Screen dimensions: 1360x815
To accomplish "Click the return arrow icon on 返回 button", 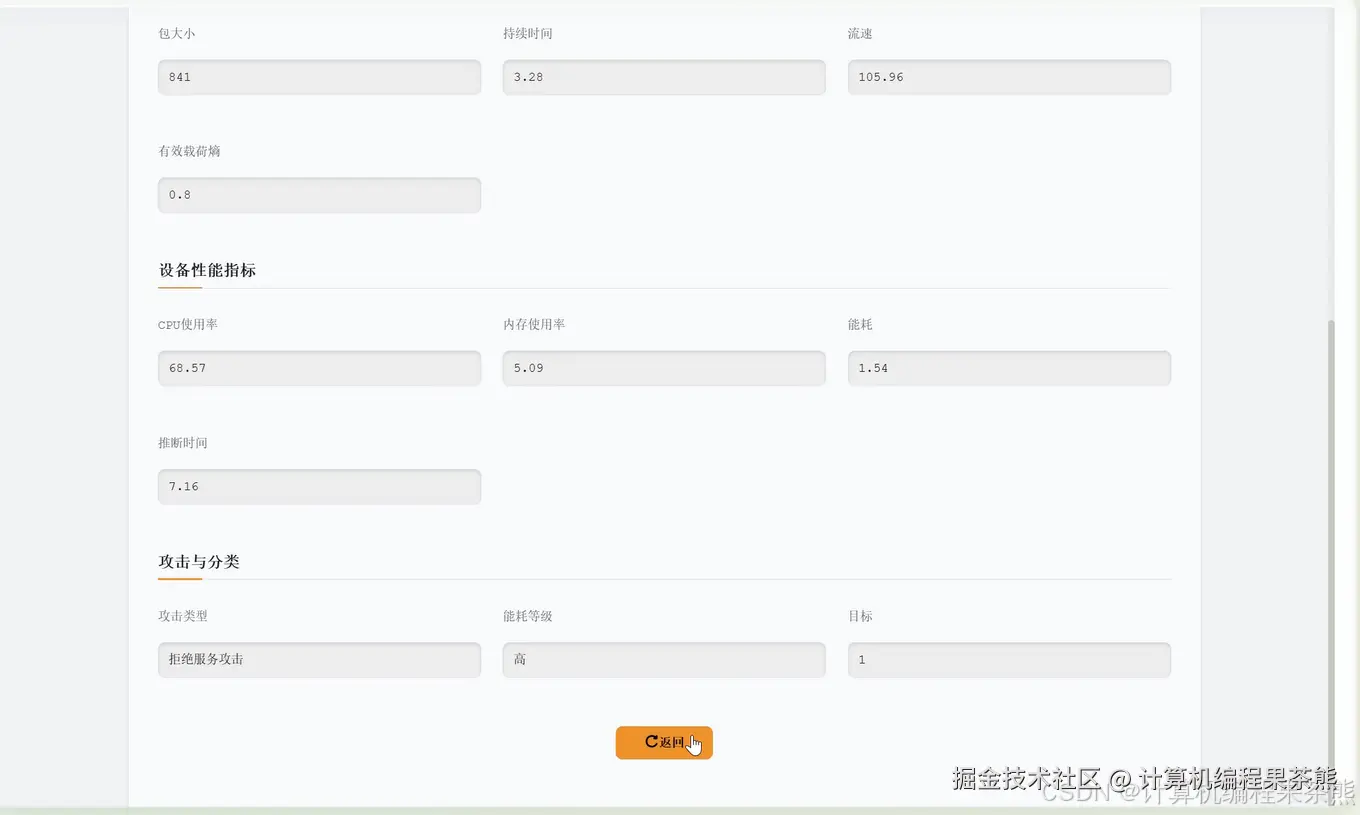I will [650, 742].
